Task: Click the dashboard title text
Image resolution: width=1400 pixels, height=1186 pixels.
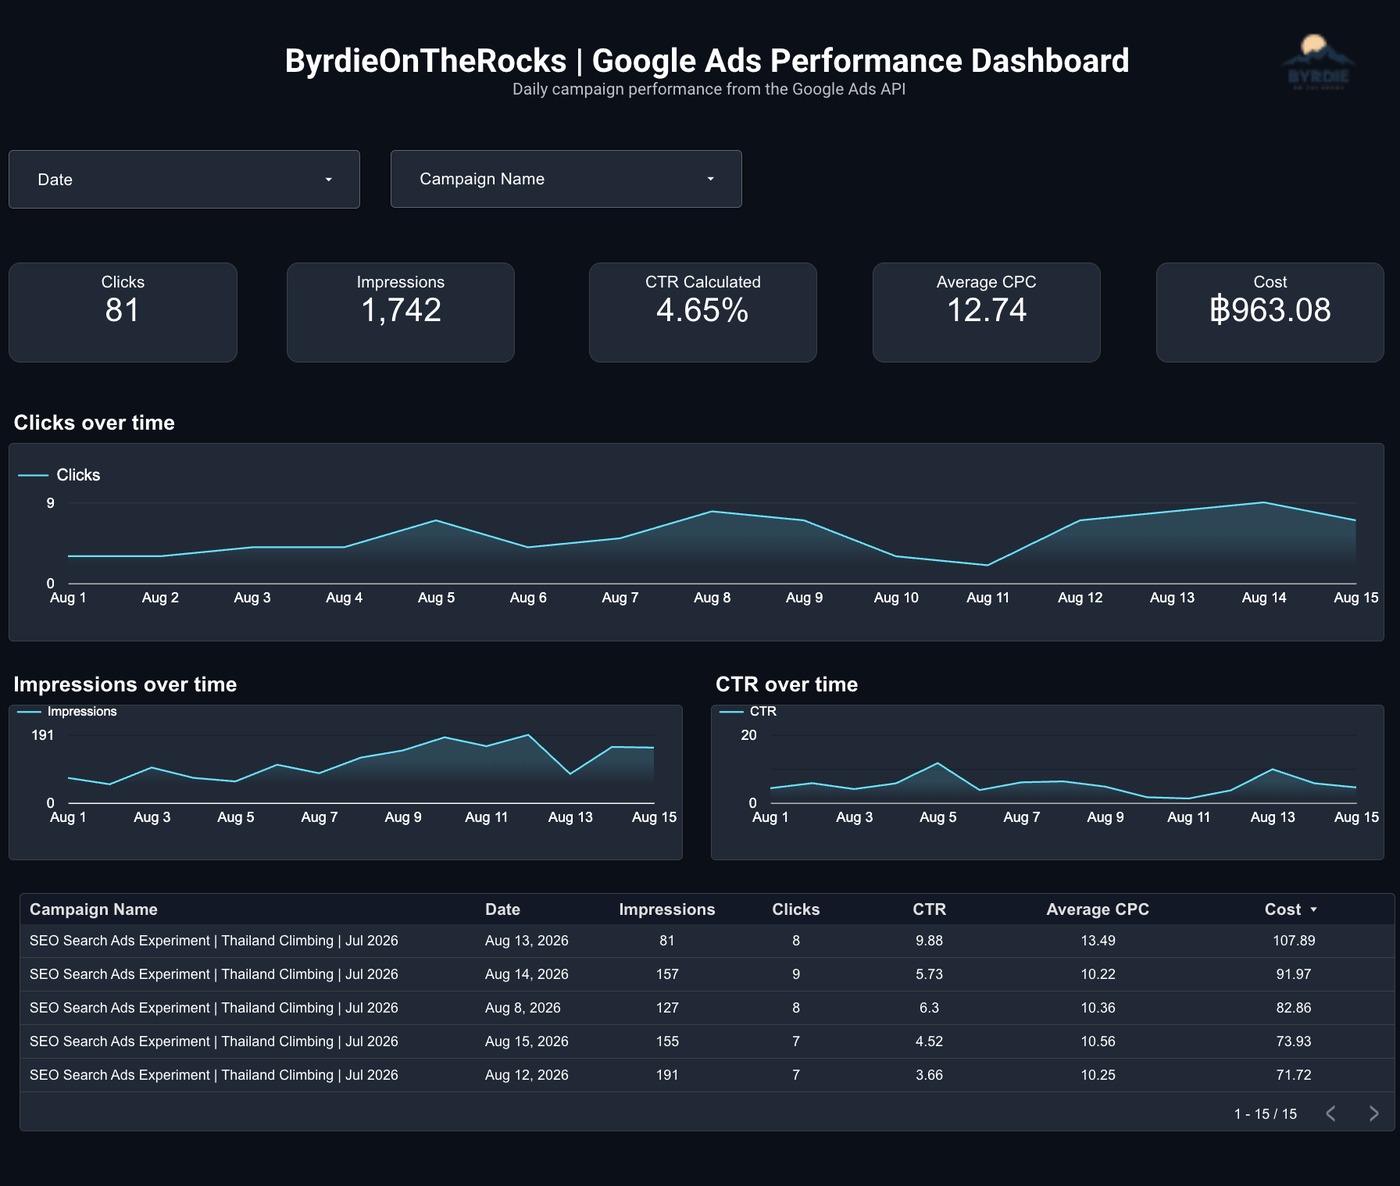Action: click(707, 60)
